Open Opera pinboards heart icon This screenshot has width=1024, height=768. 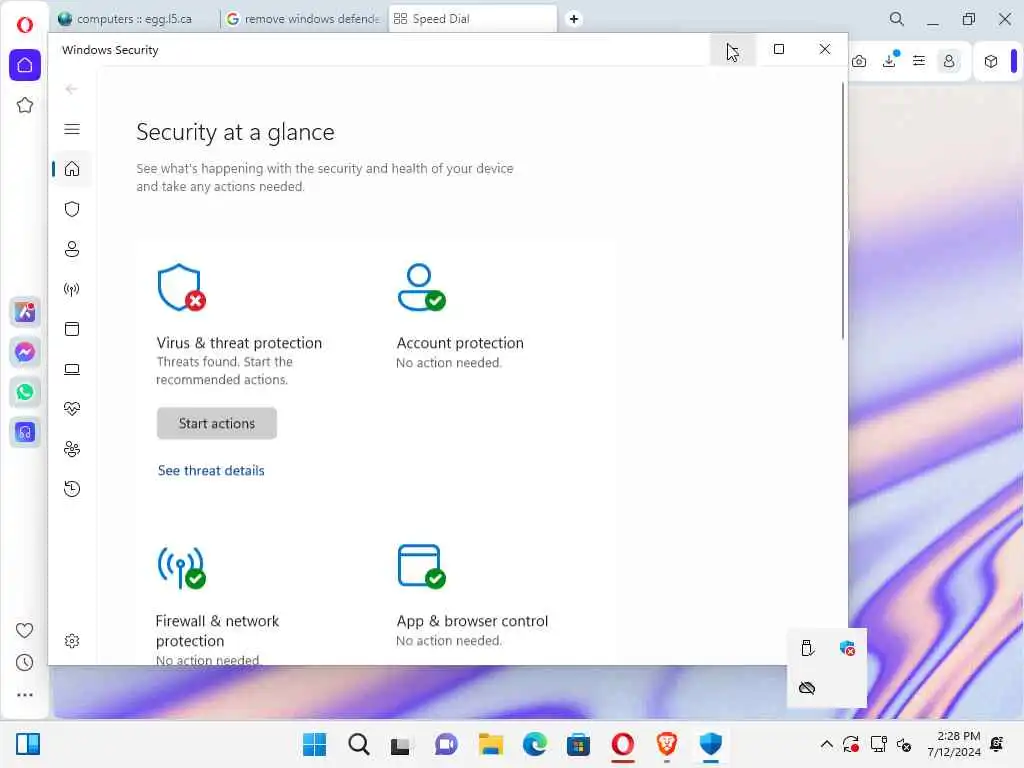click(x=24, y=630)
